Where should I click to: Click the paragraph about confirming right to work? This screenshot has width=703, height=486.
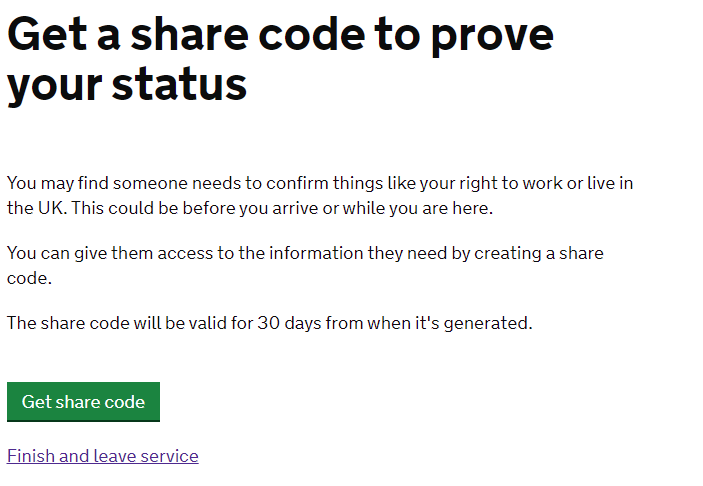[320, 196]
